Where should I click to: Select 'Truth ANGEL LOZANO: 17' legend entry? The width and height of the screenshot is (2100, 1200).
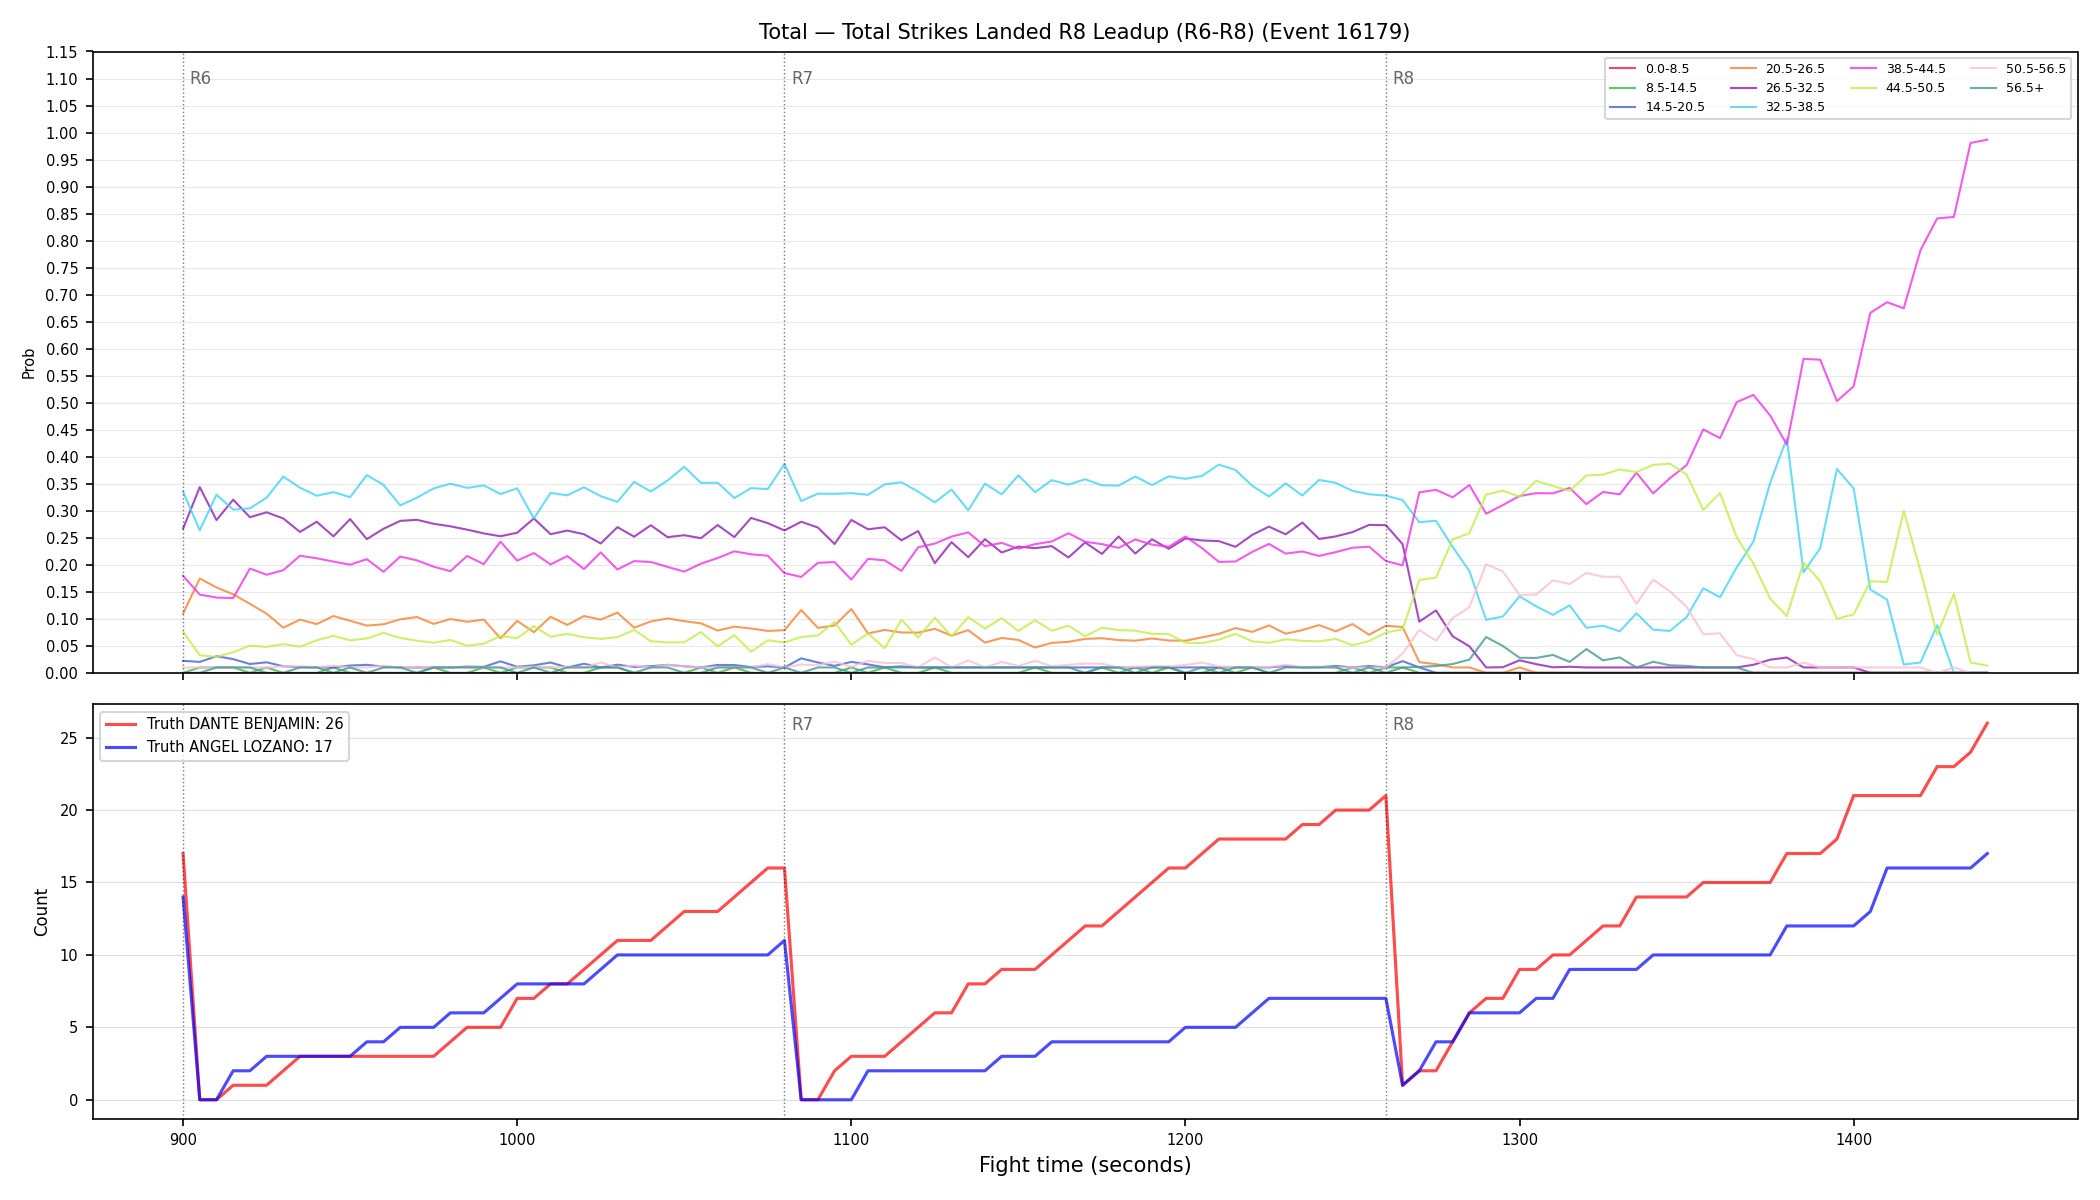pos(218,746)
